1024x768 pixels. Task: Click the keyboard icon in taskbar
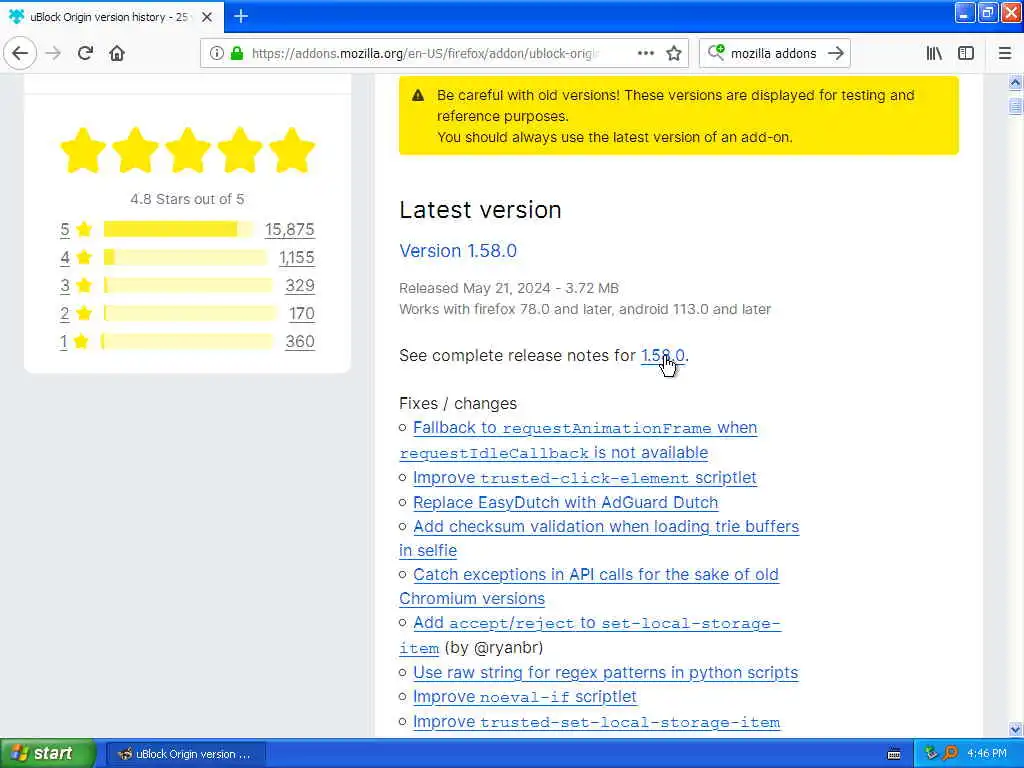(x=894, y=754)
